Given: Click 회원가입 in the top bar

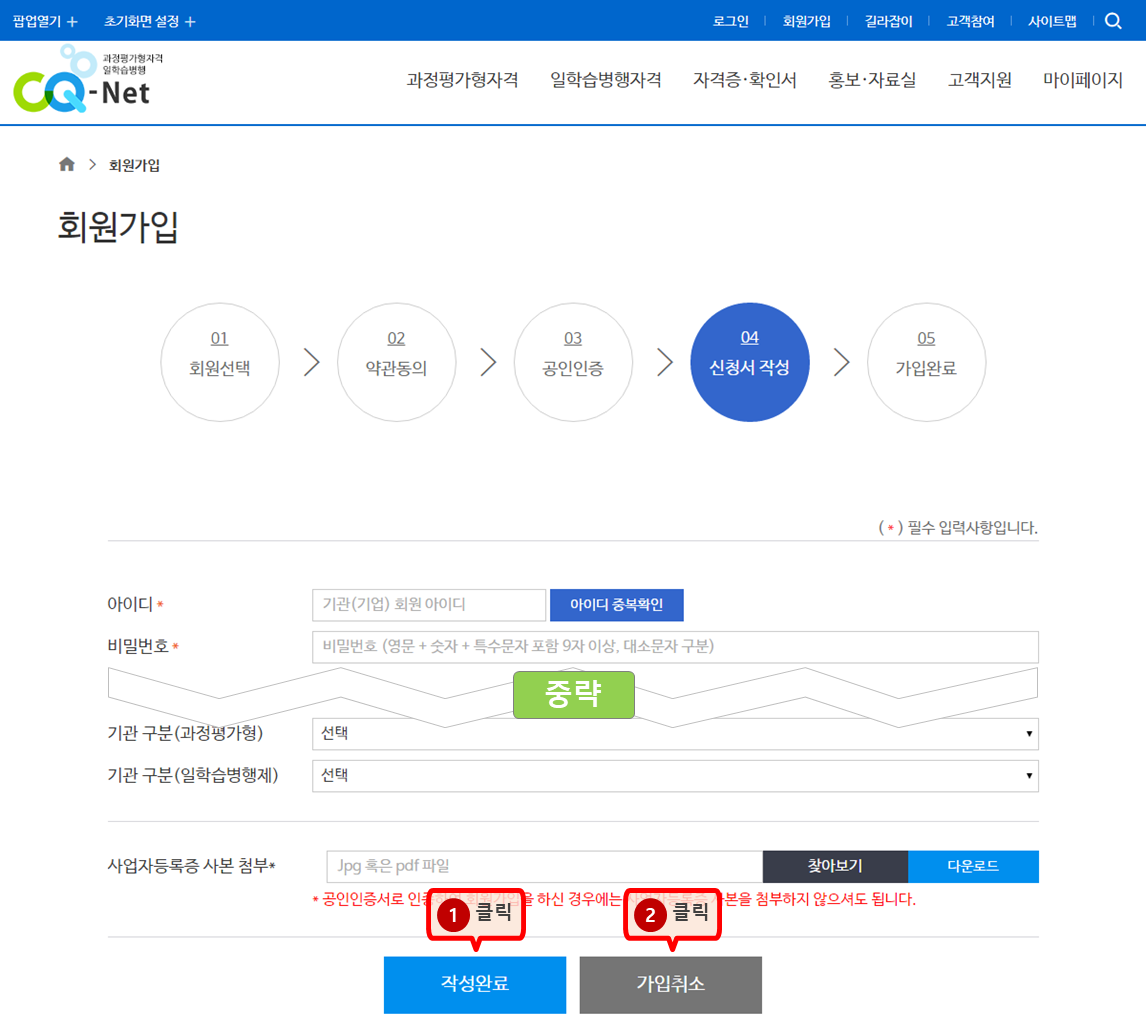Looking at the screenshot, I should click(x=806, y=21).
